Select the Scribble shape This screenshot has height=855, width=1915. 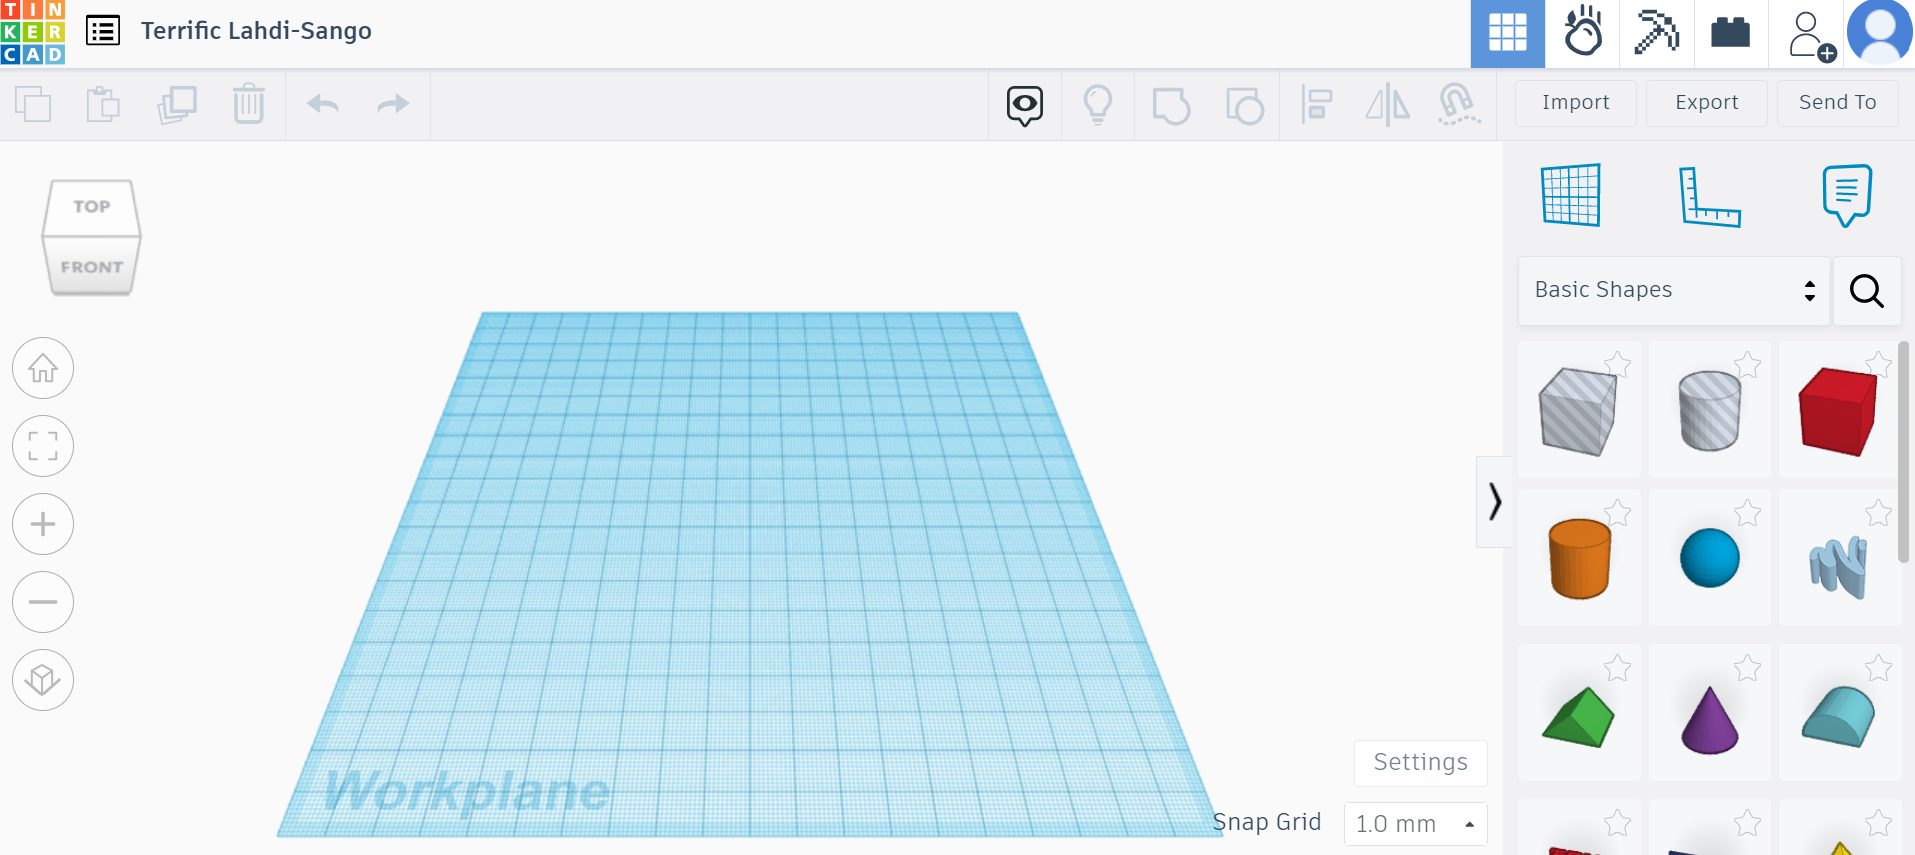click(x=1839, y=566)
